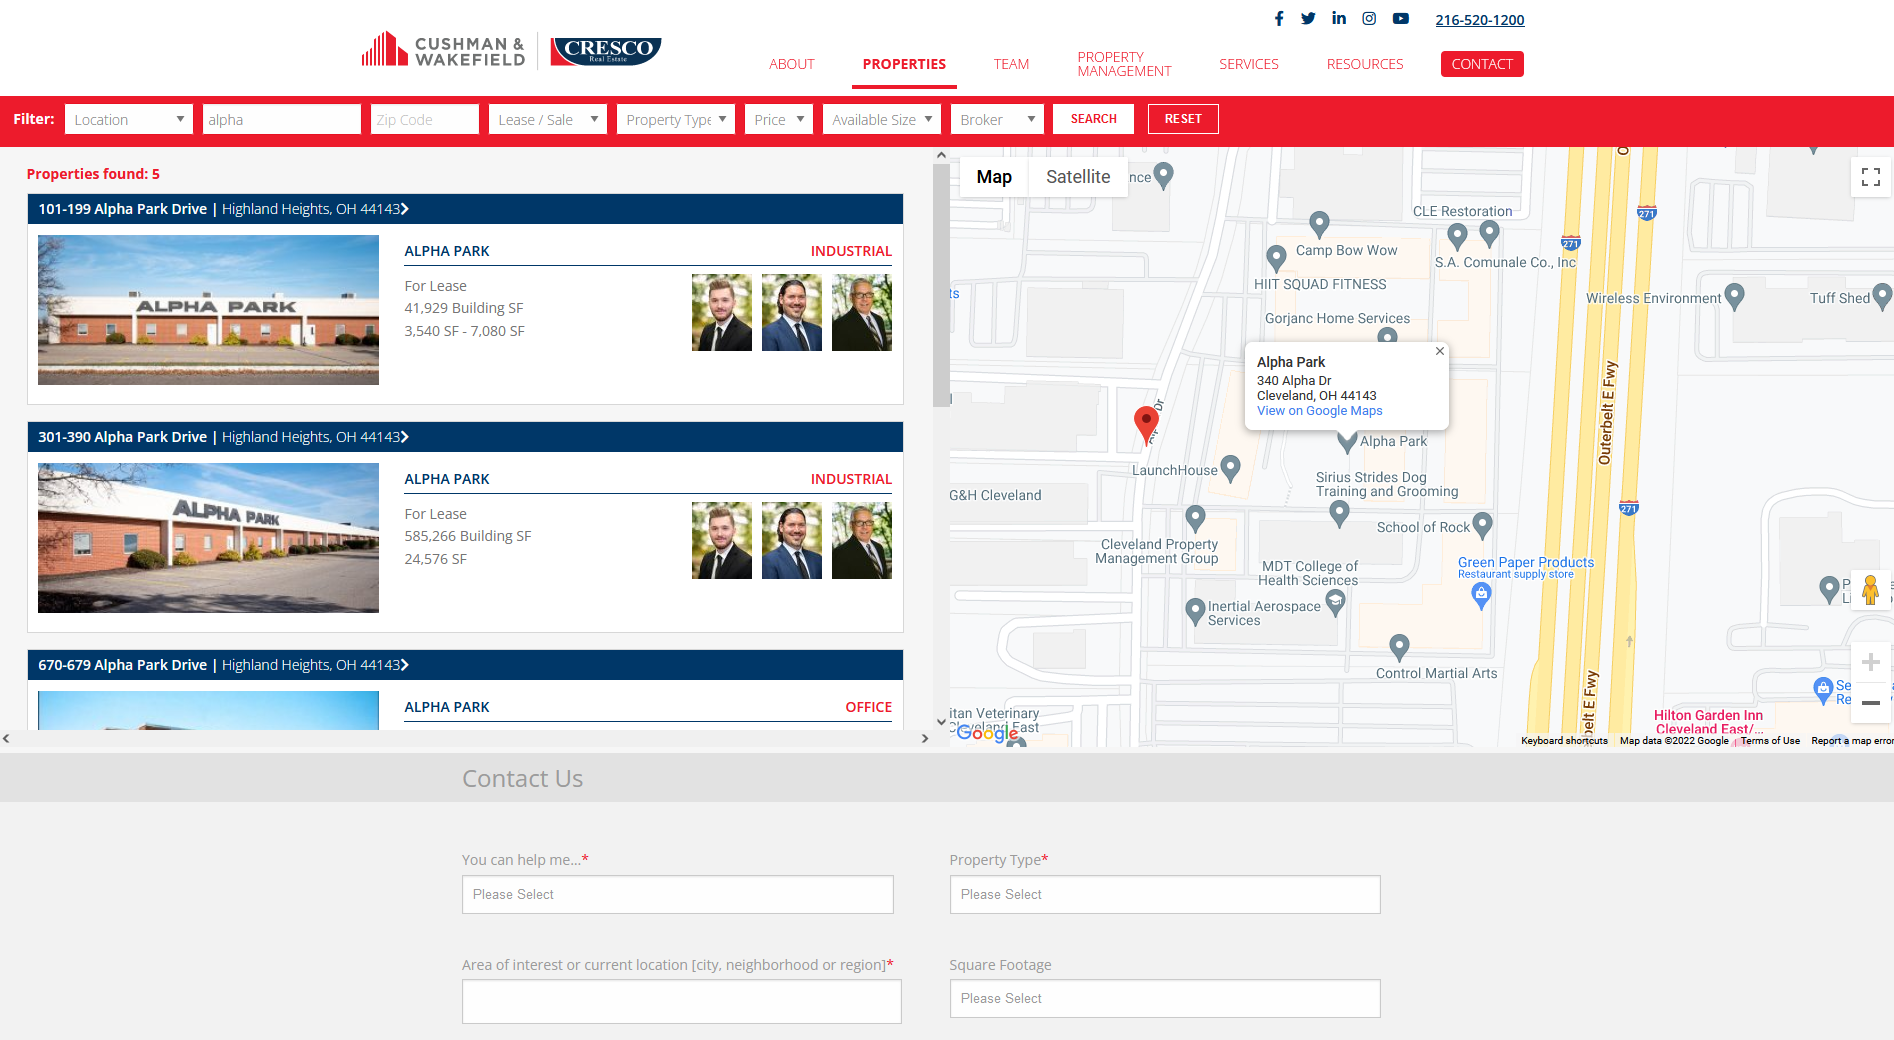Go to the ABOUT menu
Image resolution: width=1894 pixels, height=1040 pixels.
pyautogui.click(x=792, y=64)
